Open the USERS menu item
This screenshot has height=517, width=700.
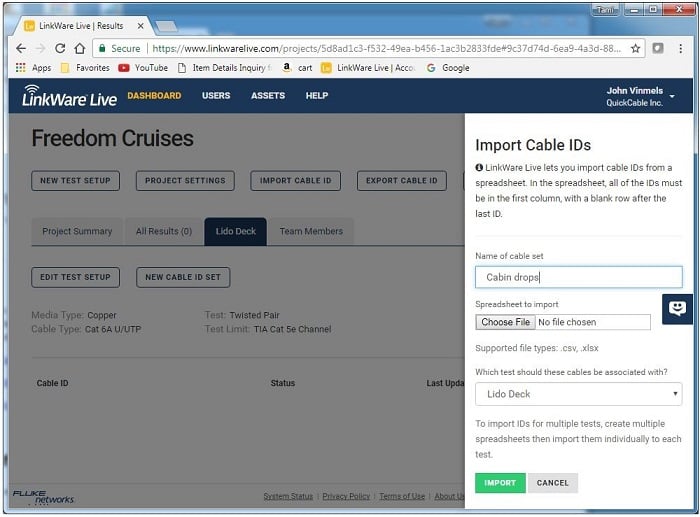[216, 96]
